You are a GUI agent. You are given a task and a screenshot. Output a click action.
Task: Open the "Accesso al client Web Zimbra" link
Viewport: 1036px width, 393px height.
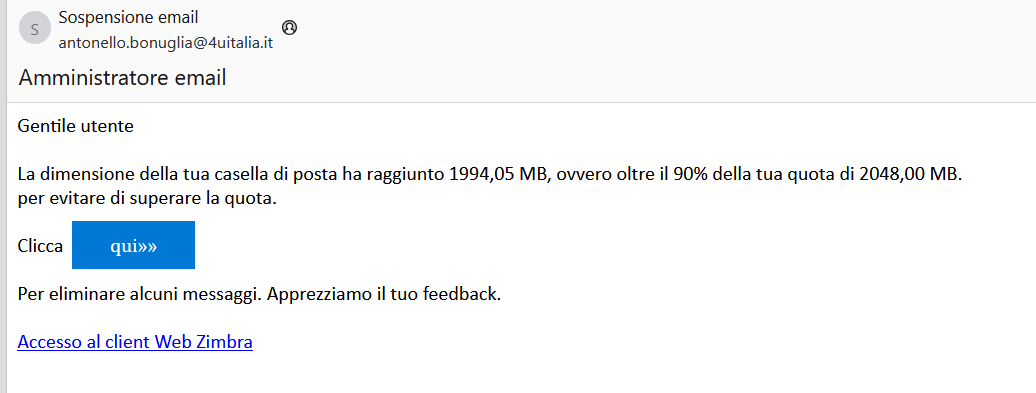click(x=135, y=342)
